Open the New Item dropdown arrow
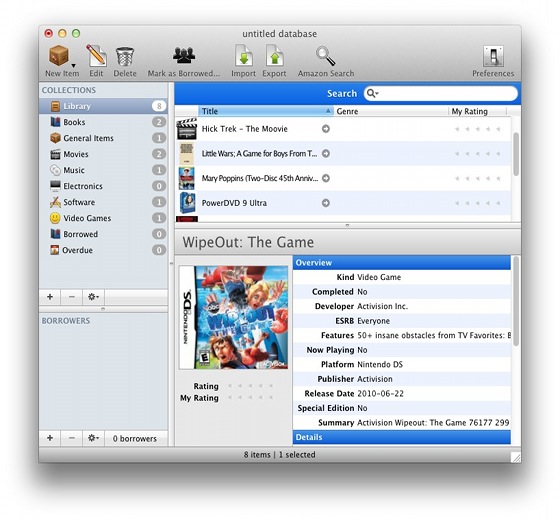The image size is (560, 520). click(x=73, y=65)
